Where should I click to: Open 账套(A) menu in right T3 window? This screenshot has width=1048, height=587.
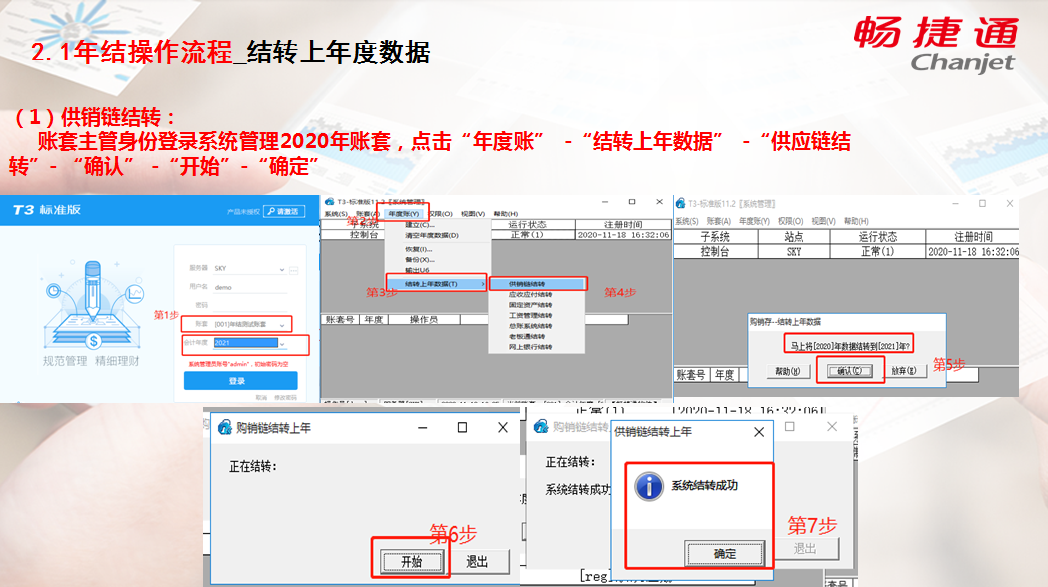(x=718, y=221)
